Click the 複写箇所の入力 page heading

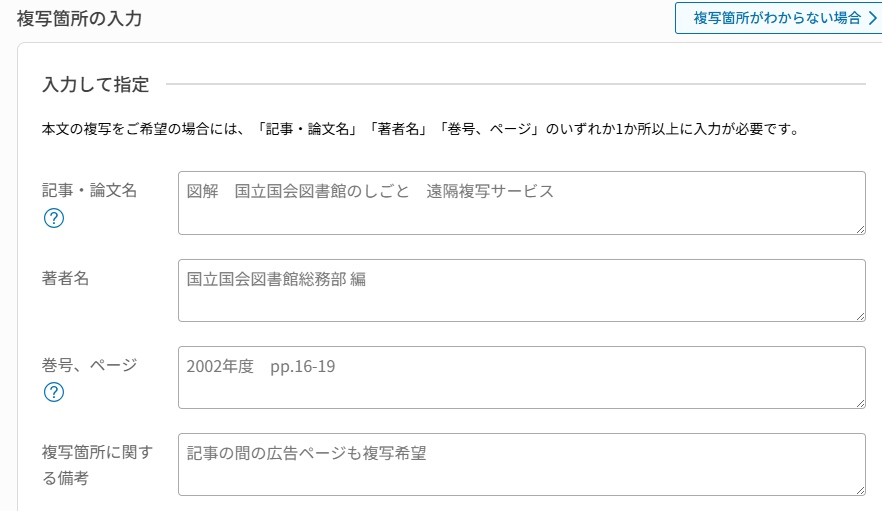(79, 19)
